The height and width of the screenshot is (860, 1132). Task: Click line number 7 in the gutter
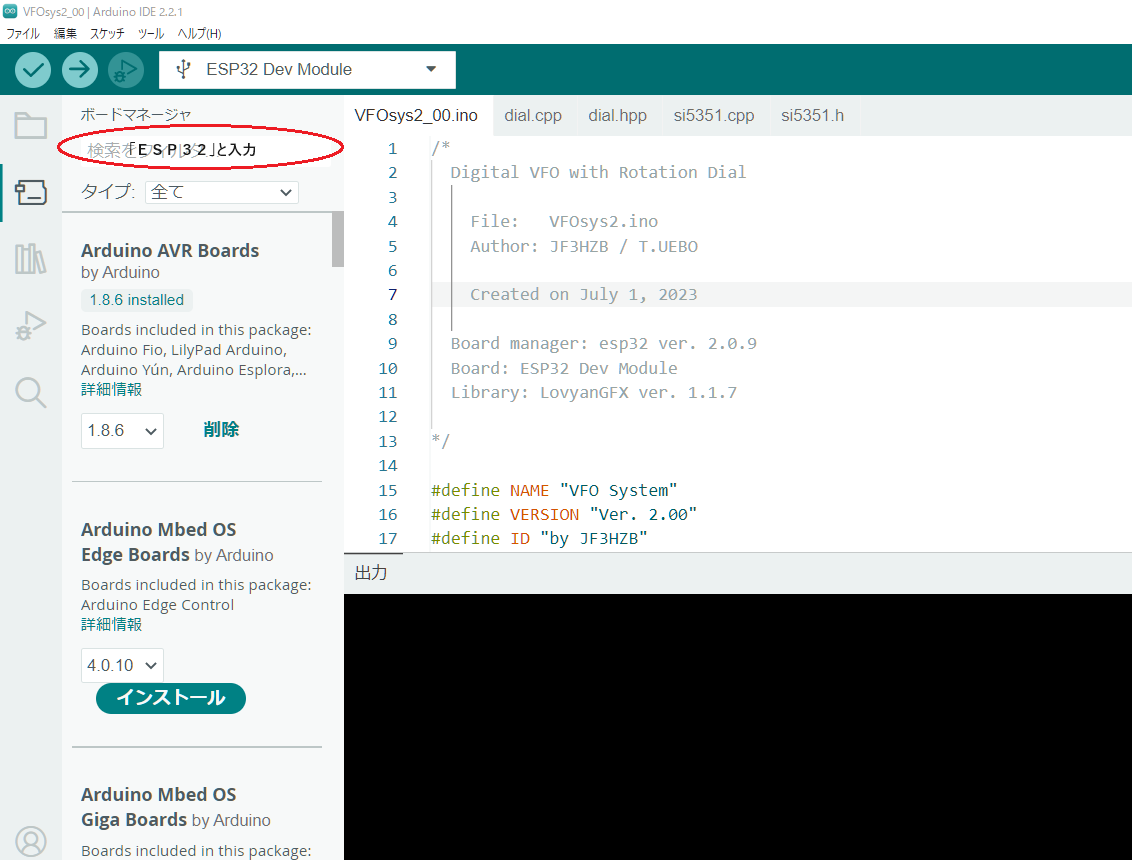(x=392, y=295)
